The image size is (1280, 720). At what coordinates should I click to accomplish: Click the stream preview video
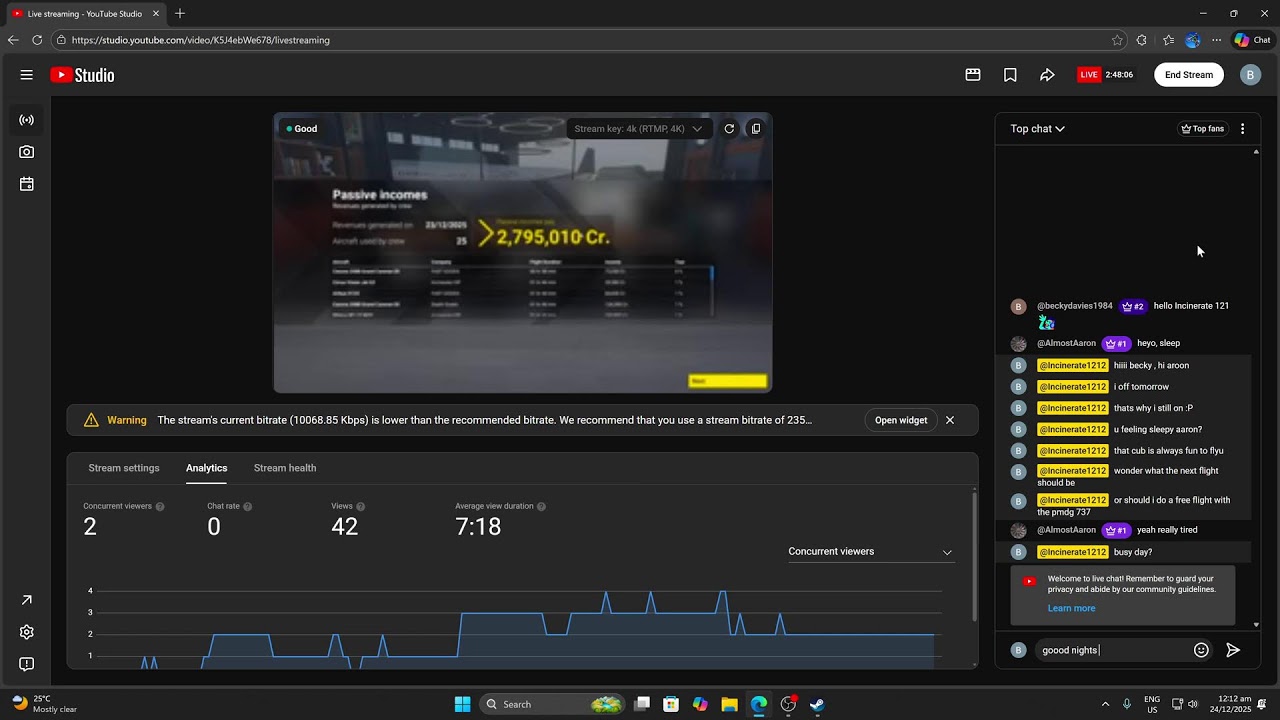tap(523, 253)
